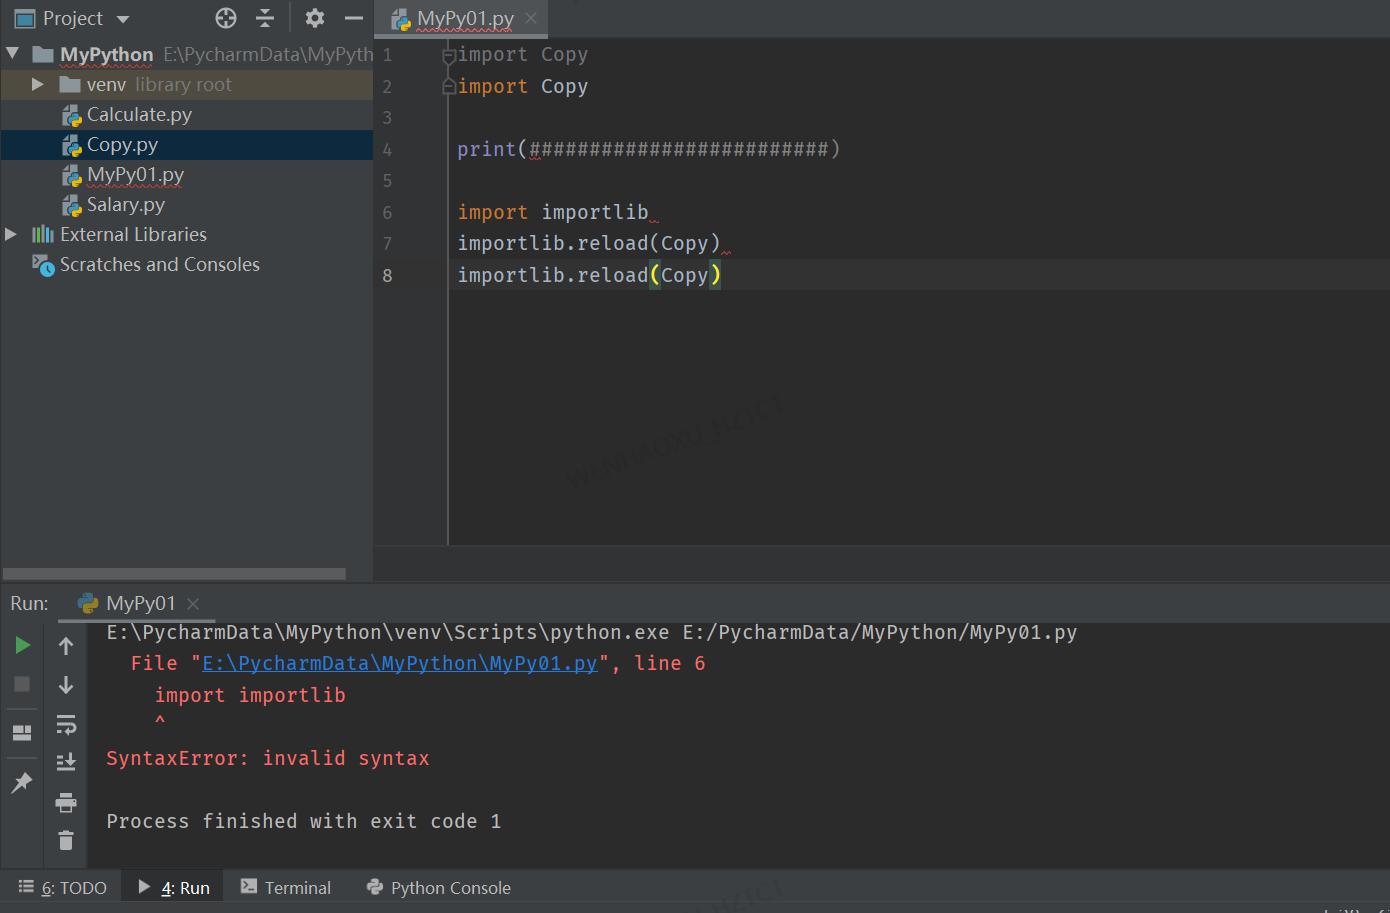Clear all console output with trash icon
The width and height of the screenshot is (1390, 913).
(66, 840)
